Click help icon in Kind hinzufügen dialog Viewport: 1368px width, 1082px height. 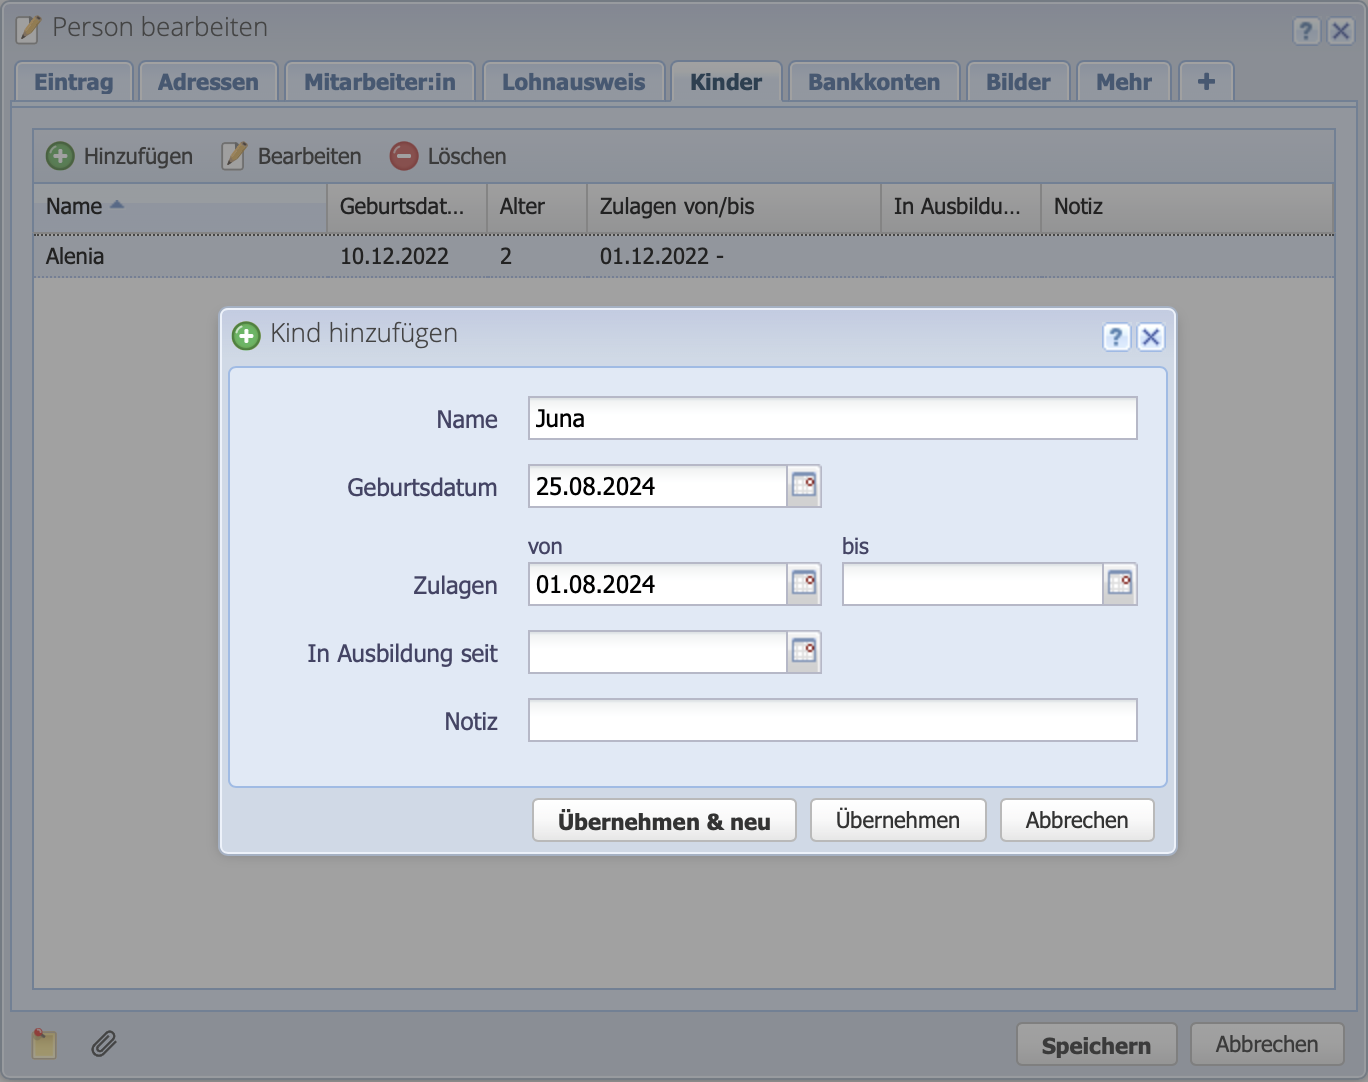(x=1116, y=337)
